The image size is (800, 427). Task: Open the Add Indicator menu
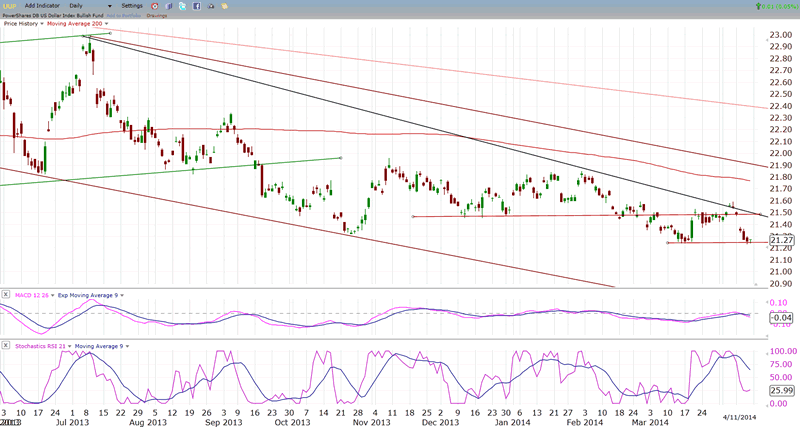[x=43, y=6]
